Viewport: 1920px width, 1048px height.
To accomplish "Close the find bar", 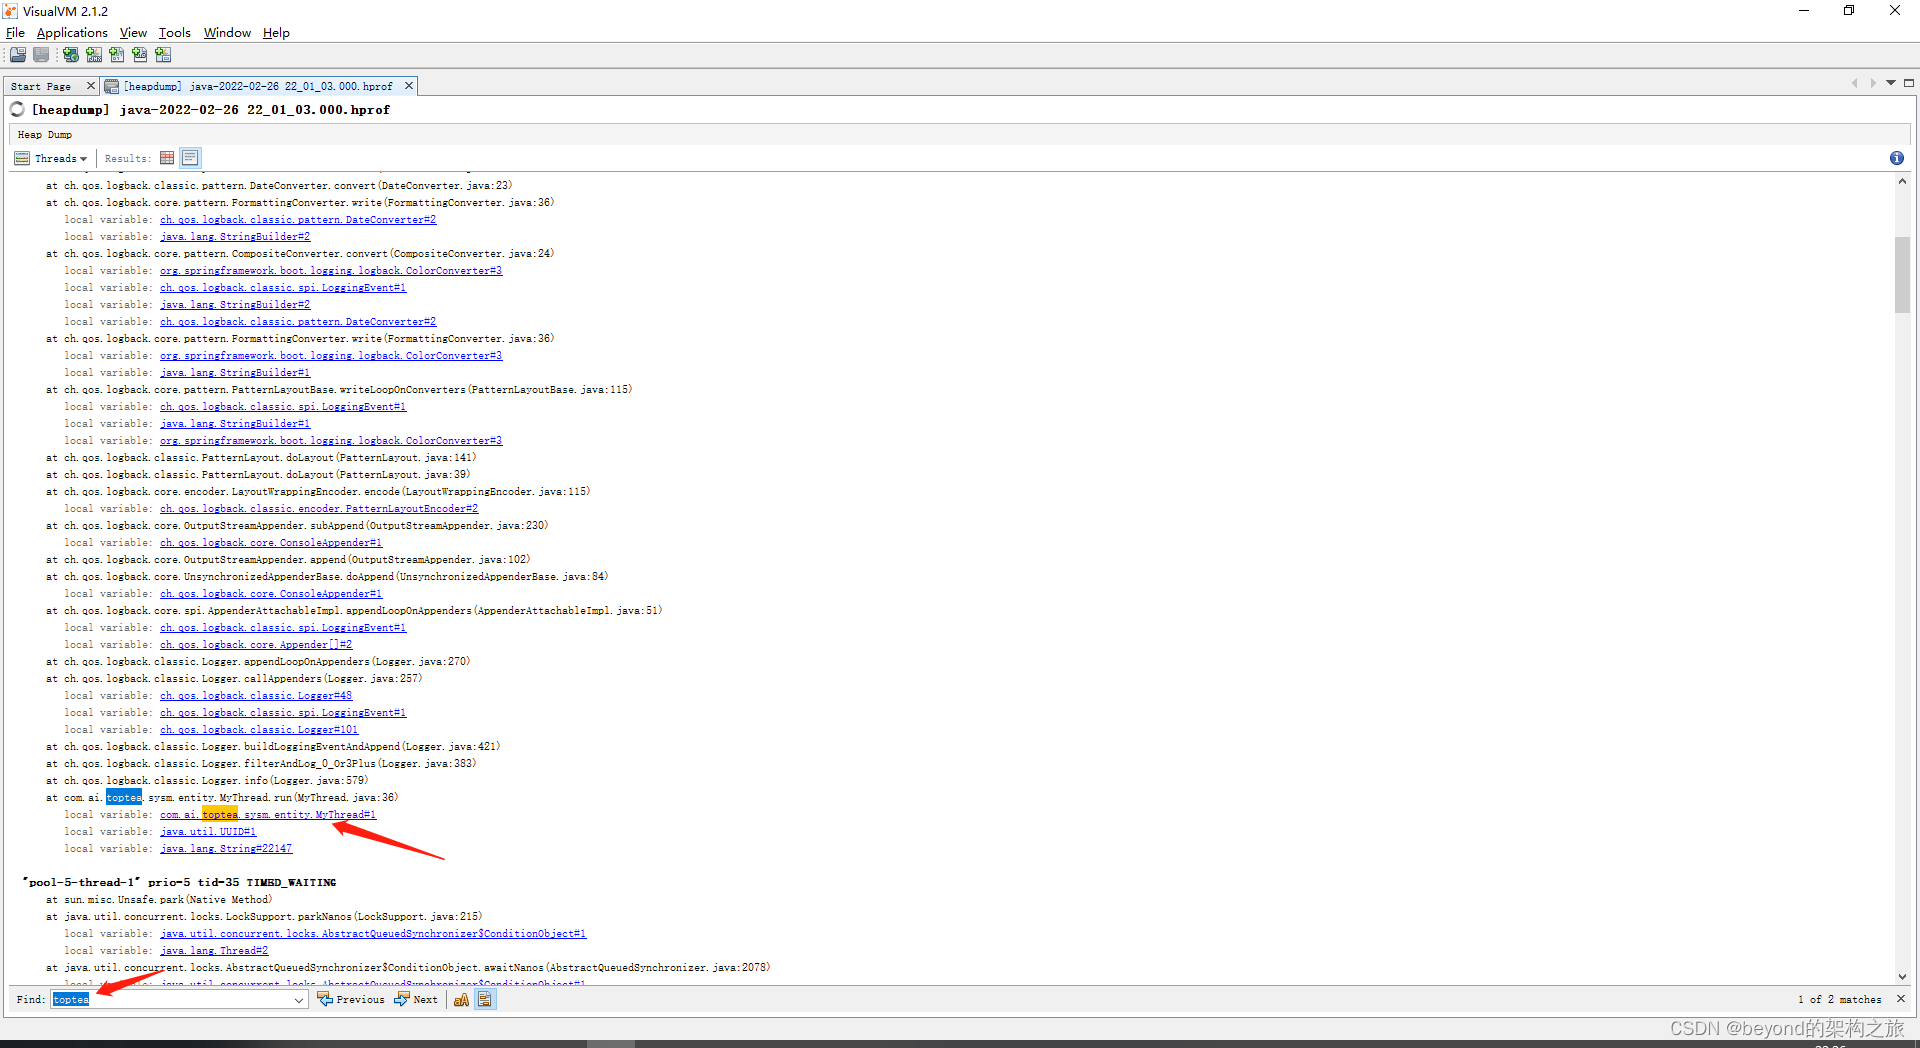I will pyautogui.click(x=1901, y=999).
